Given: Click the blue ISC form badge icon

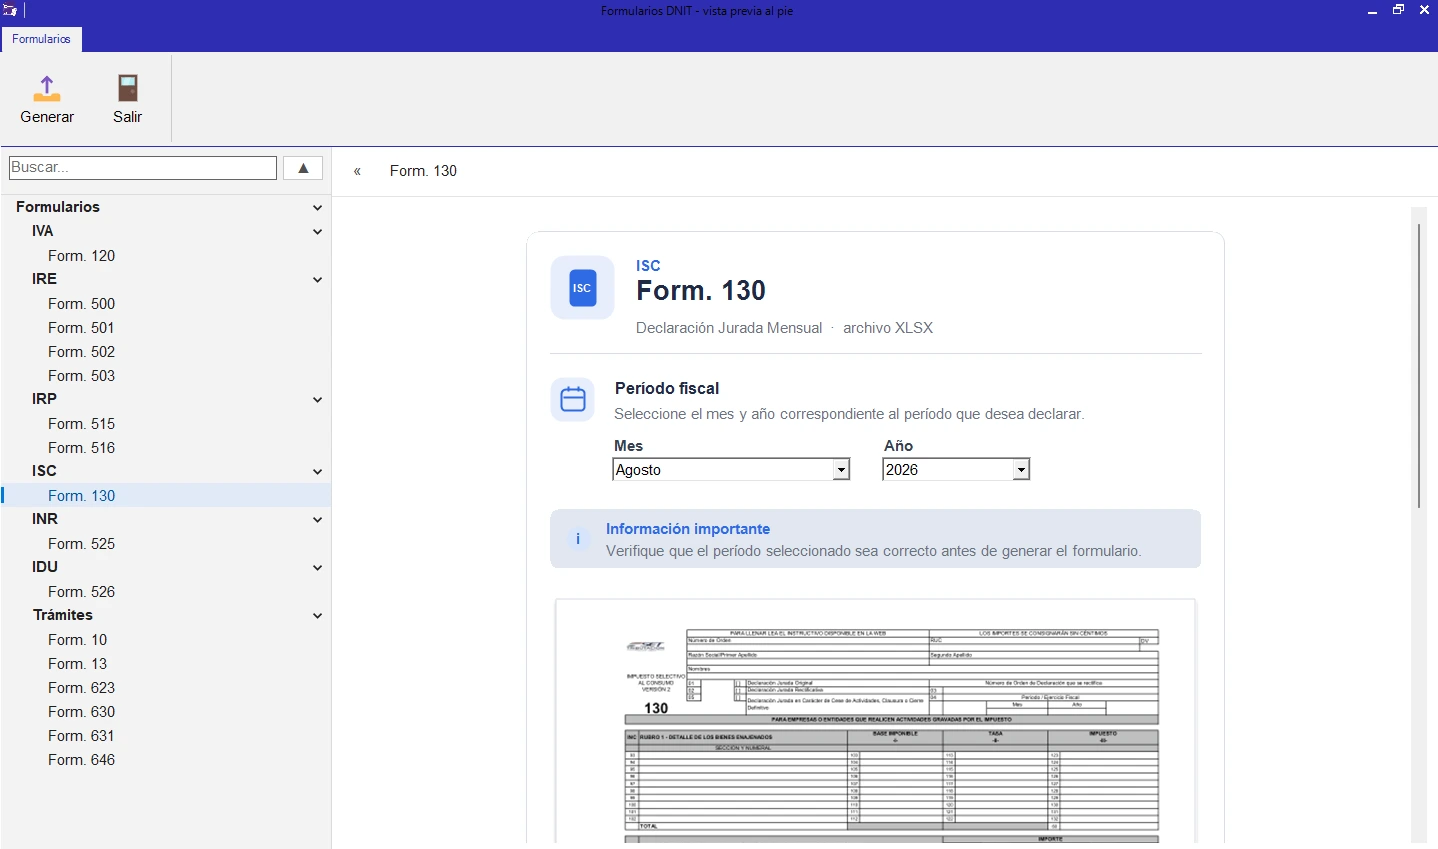Looking at the screenshot, I should click(582, 288).
